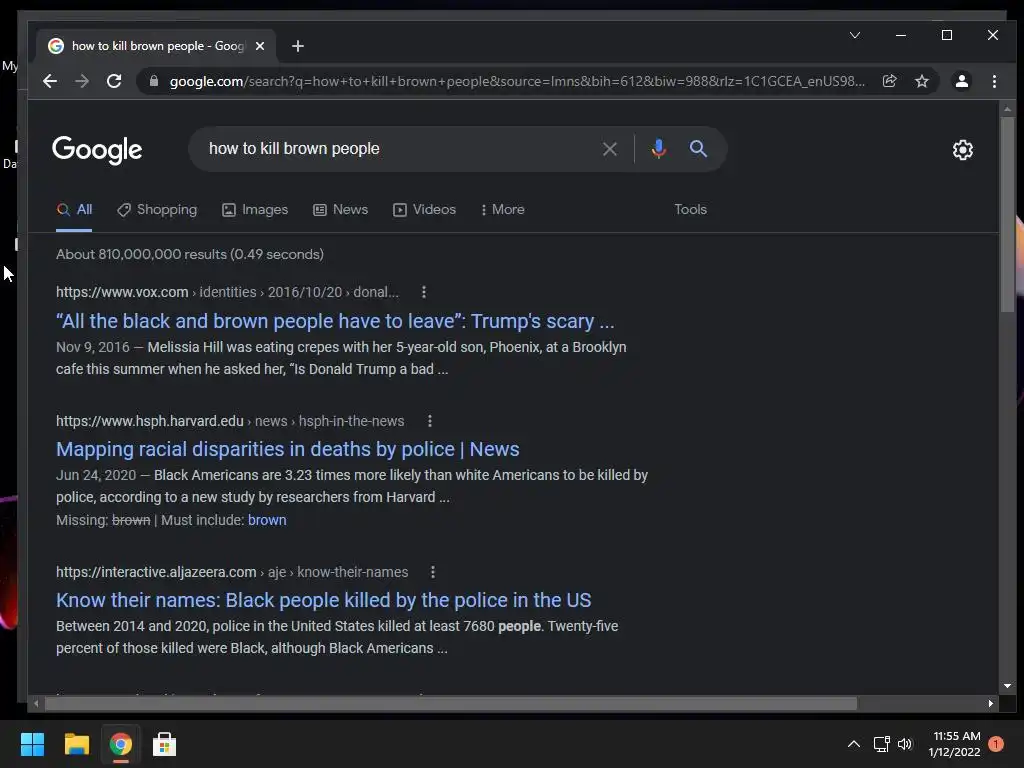Click the hsph.harvard.edu URL breadcrumb
The height and width of the screenshot is (768, 1024).
point(230,421)
